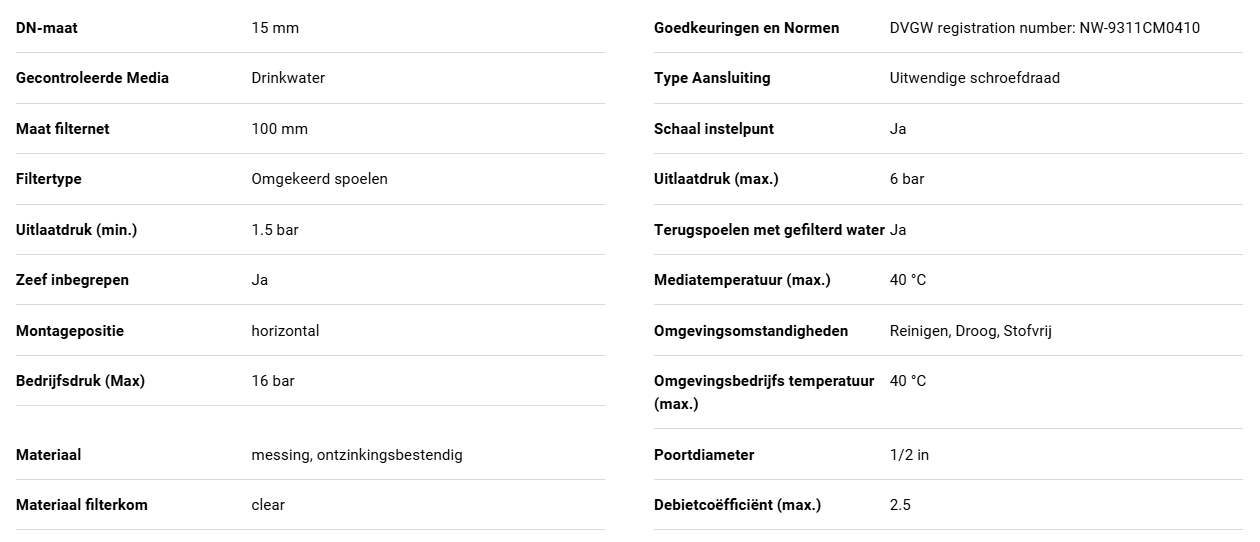Click the Type Aansluiting label

tap(712, 78)
